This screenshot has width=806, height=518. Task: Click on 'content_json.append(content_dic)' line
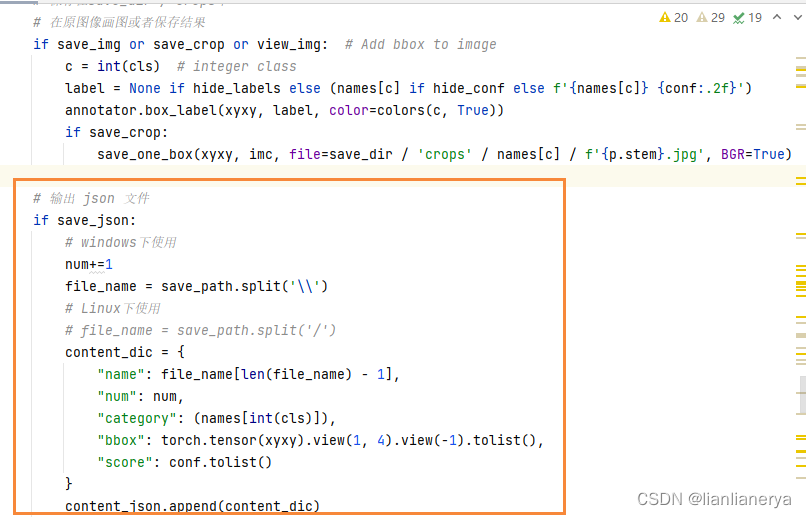click(192, 506)
